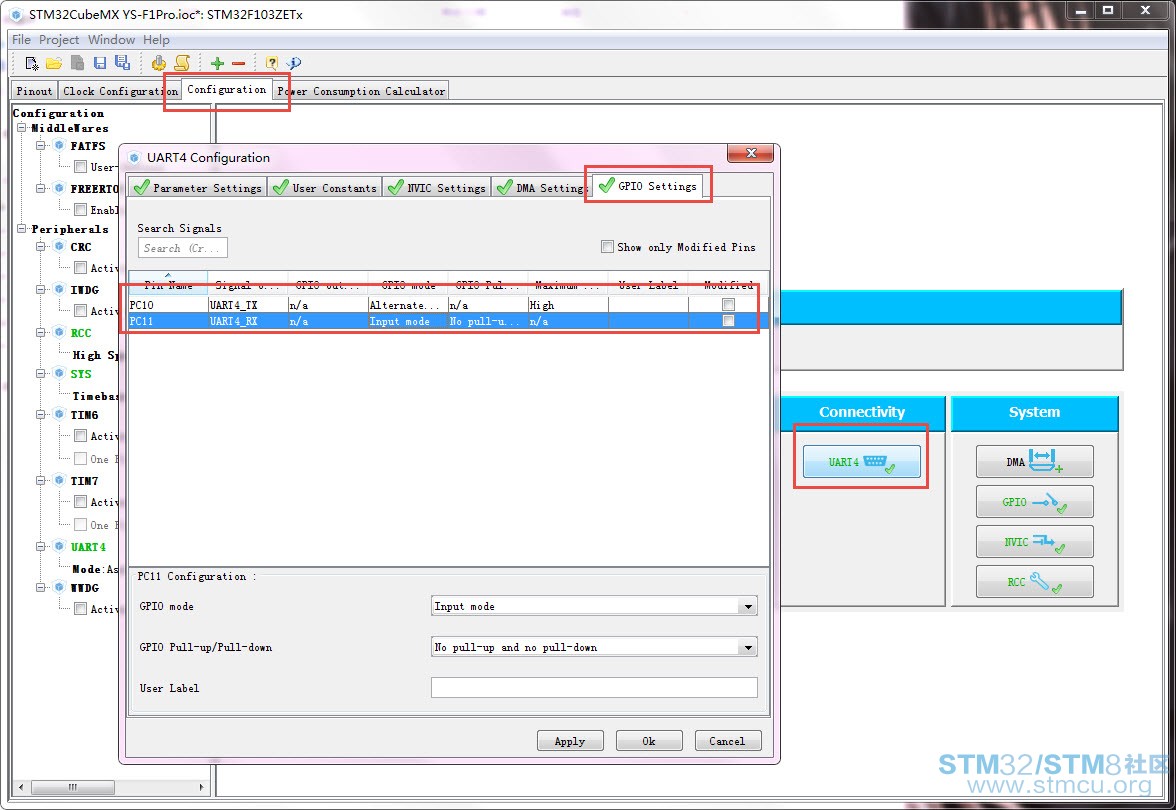
Task: Click the Save Project floppy icon
Action: [x=100, y=63]
